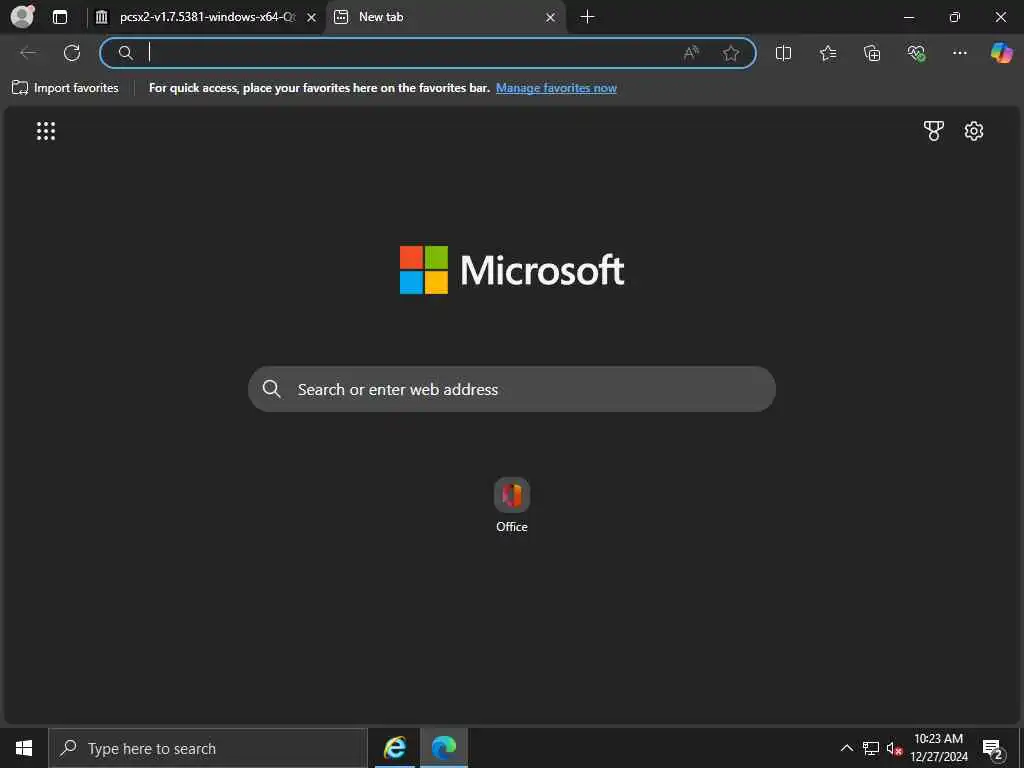Open Microsoft Rewards trophy icon
1024x768 pixels.
click(x=933, y=131)
